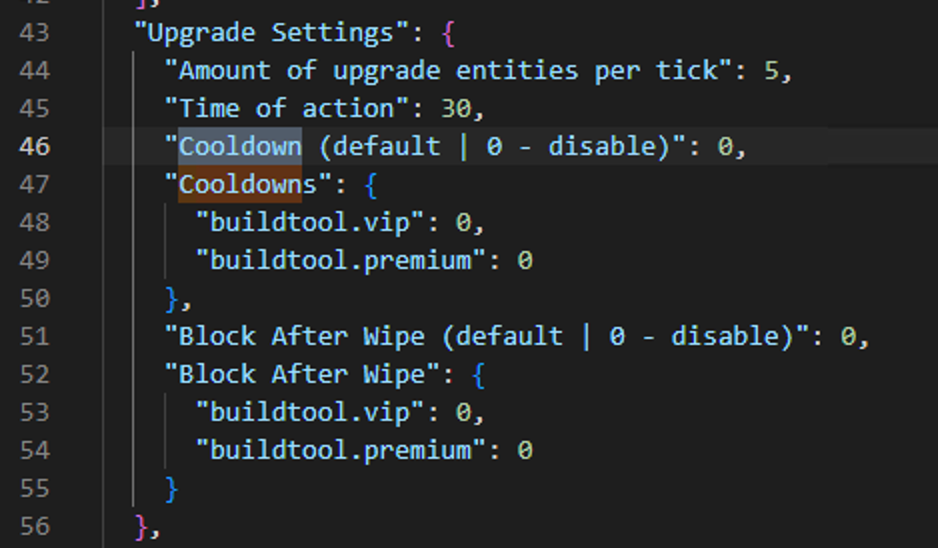Click the opening brace after "Upgrade Settings"
This screenshot has width=938, height=548.
449,34
